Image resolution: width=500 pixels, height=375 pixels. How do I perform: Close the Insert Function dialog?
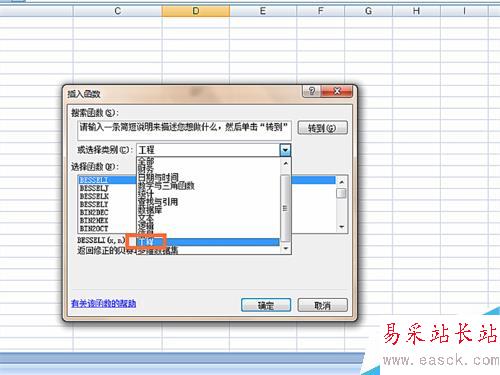coord(337,91)
